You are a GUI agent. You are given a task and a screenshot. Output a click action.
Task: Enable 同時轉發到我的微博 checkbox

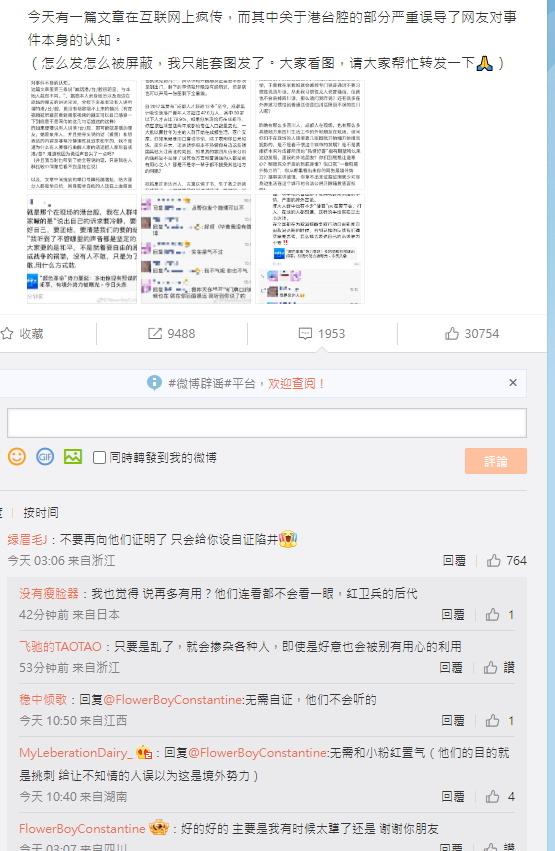pos(99,458)
